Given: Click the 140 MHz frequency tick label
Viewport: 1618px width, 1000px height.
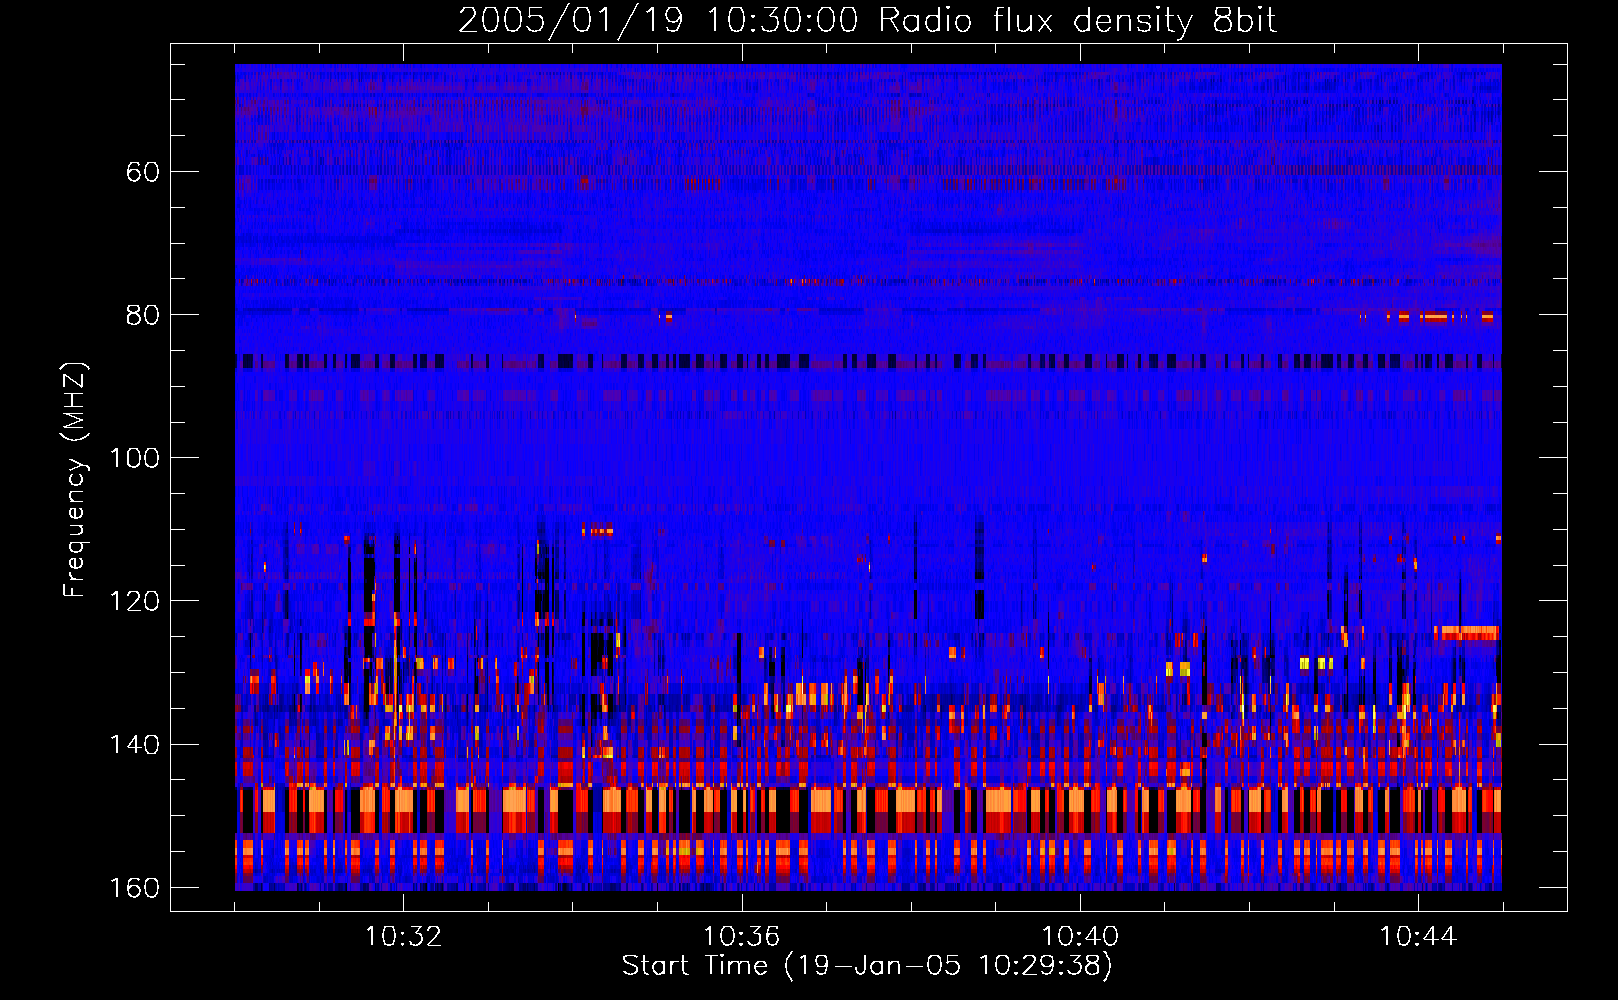Looking at the screenshot, I should (x=134, y=744).
